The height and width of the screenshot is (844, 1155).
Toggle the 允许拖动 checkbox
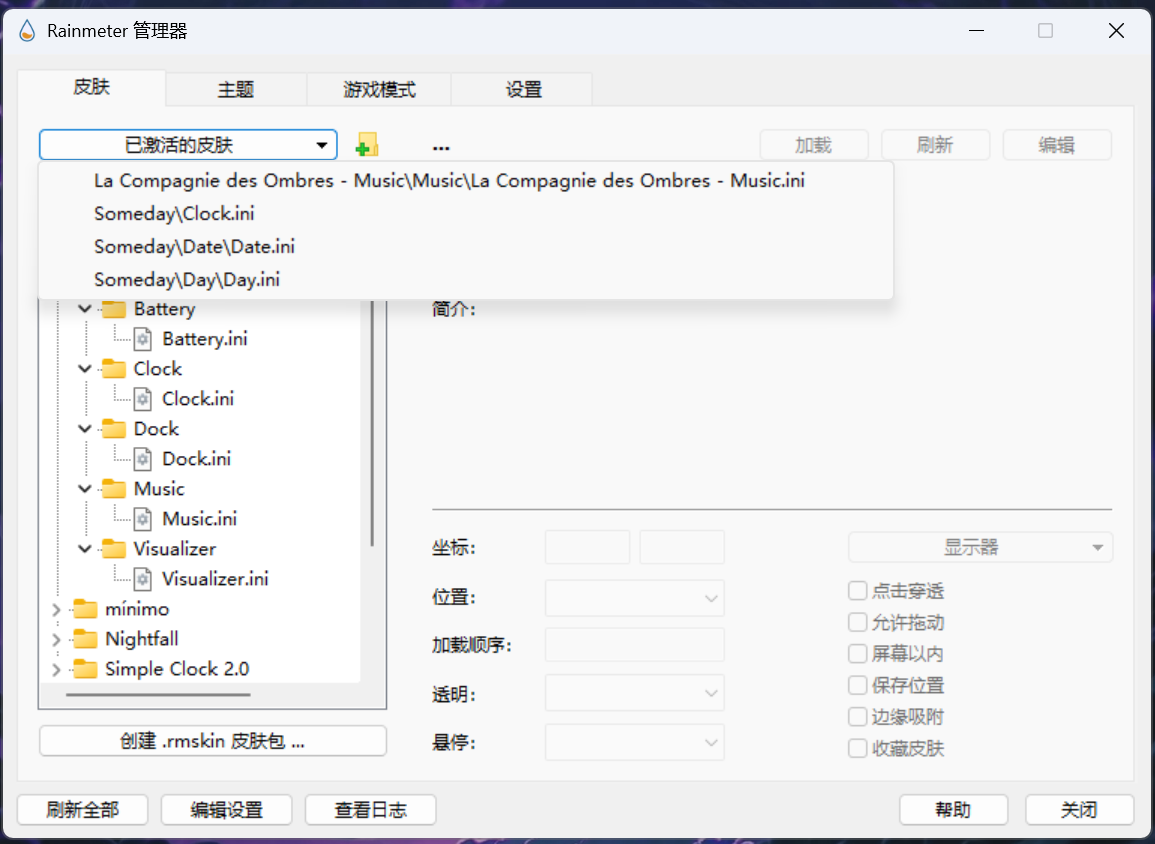click(x=857, y=622)
